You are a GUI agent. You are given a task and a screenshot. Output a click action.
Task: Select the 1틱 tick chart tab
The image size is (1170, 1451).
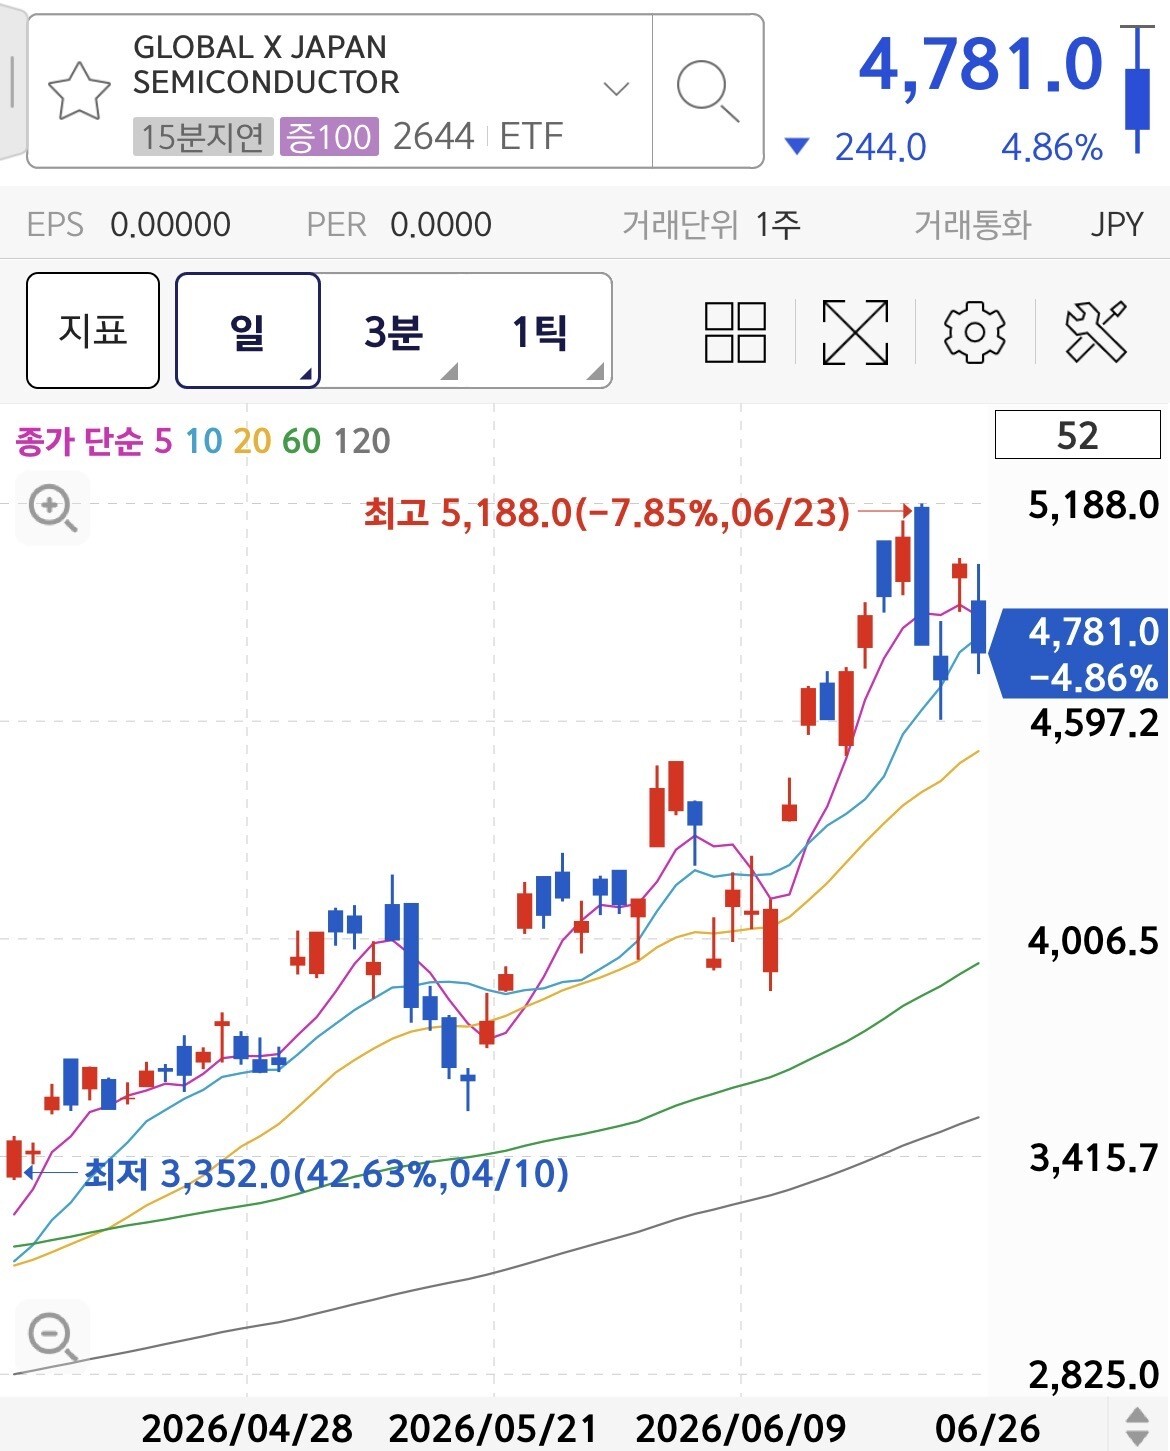(539, 330)
